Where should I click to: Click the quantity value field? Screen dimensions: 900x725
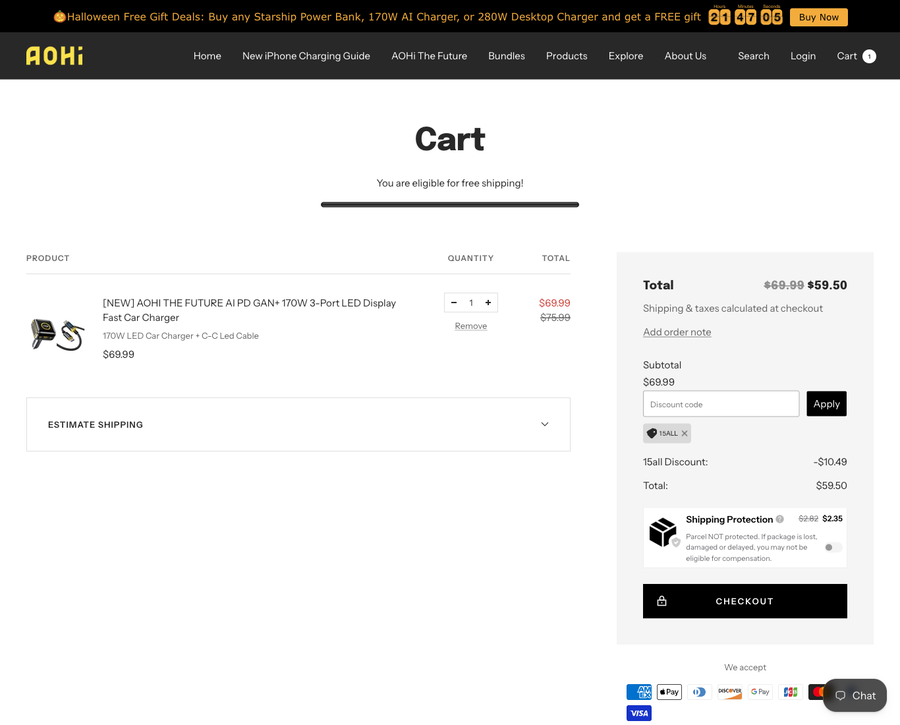pos(471,303)
